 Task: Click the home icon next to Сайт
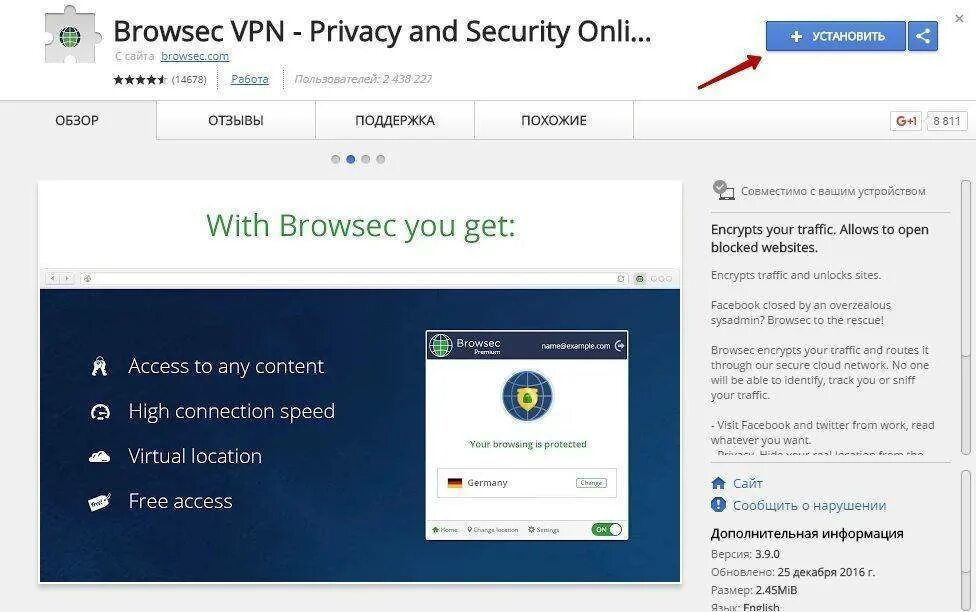(x=718, y=483)
